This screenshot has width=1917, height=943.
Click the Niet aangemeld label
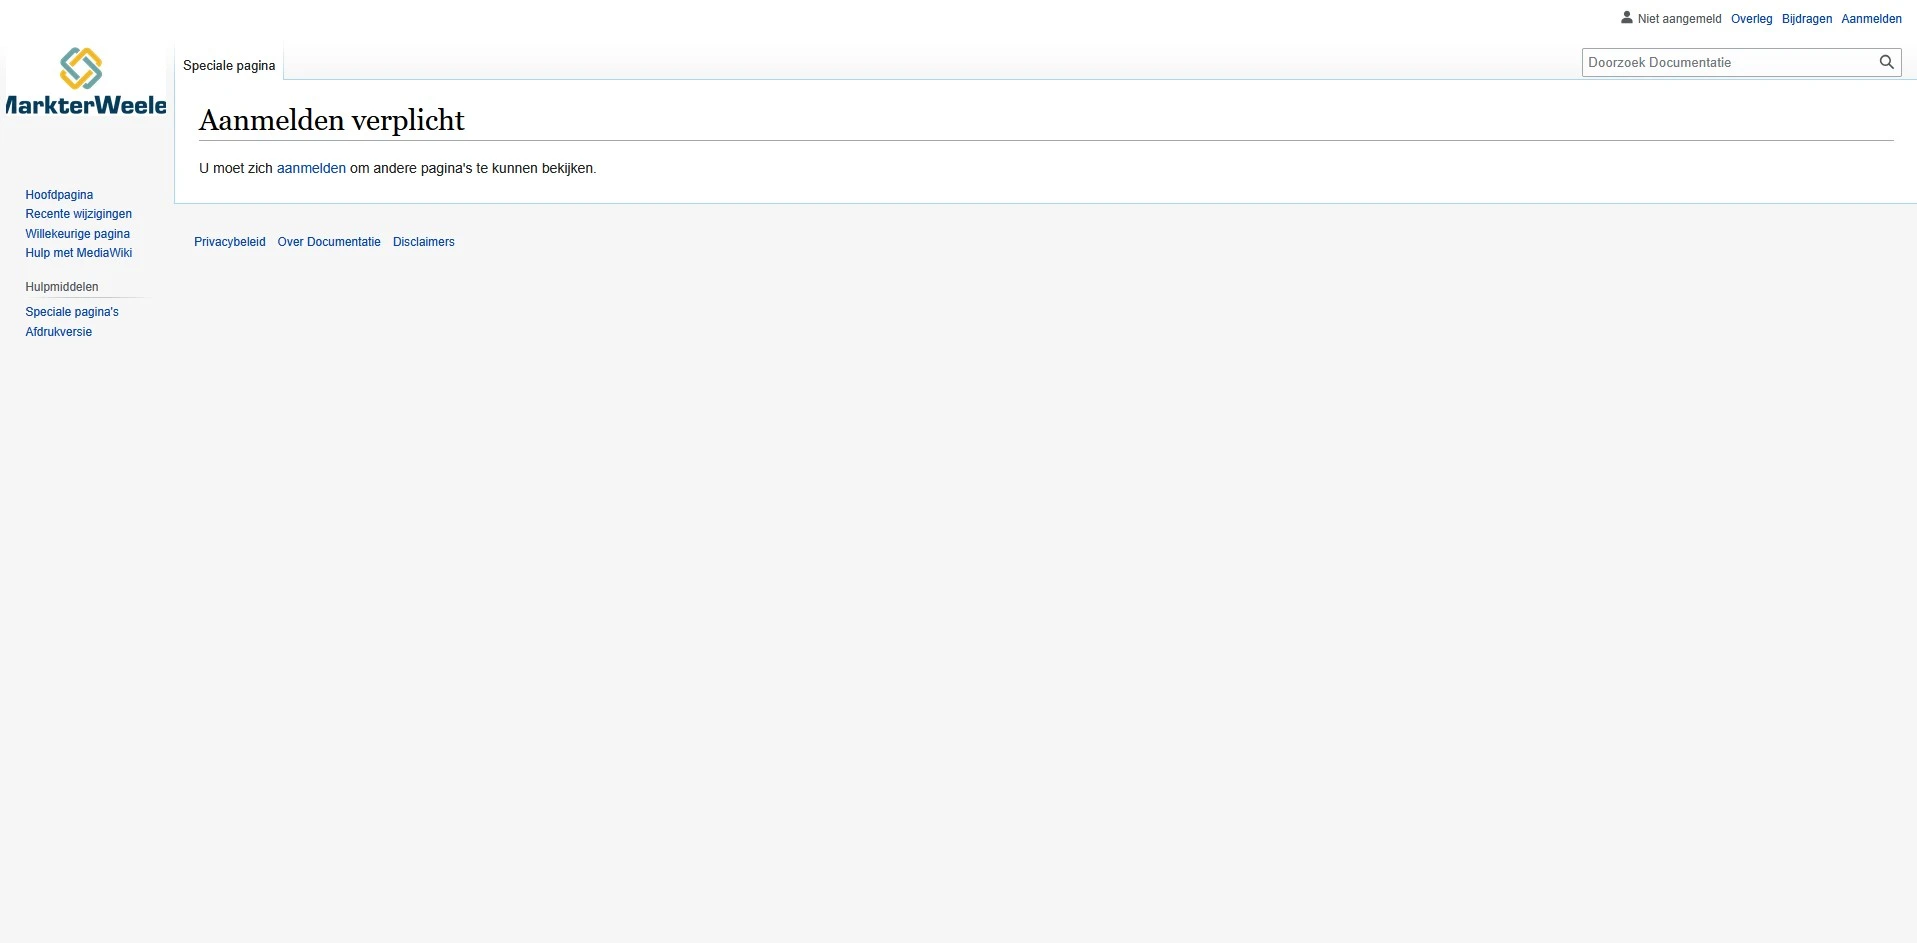[1678, 18]
